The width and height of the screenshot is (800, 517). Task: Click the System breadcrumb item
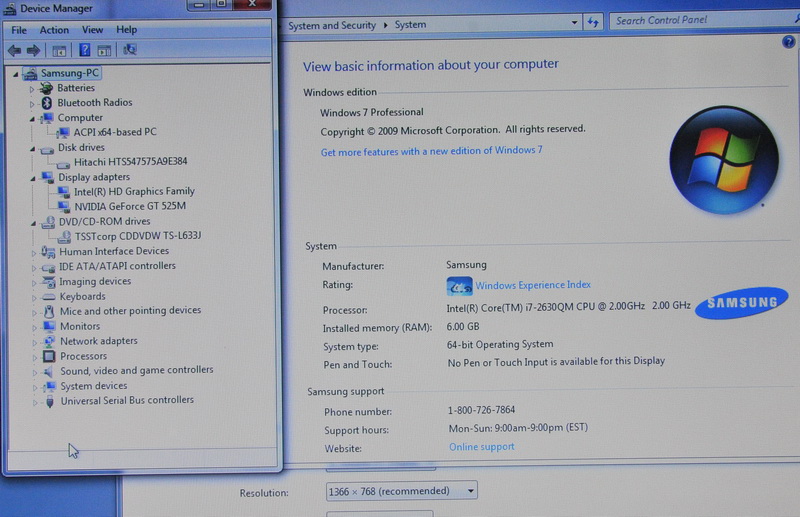coord(410,24)
